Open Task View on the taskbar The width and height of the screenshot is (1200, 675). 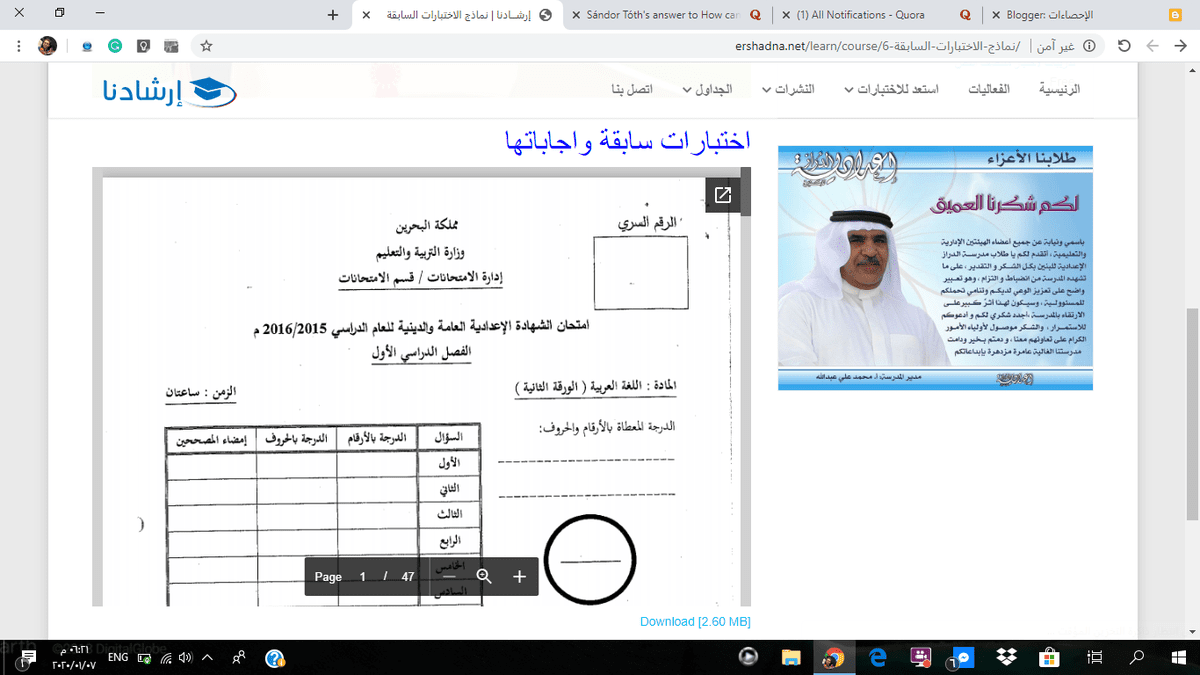(x=1094, y=658)
